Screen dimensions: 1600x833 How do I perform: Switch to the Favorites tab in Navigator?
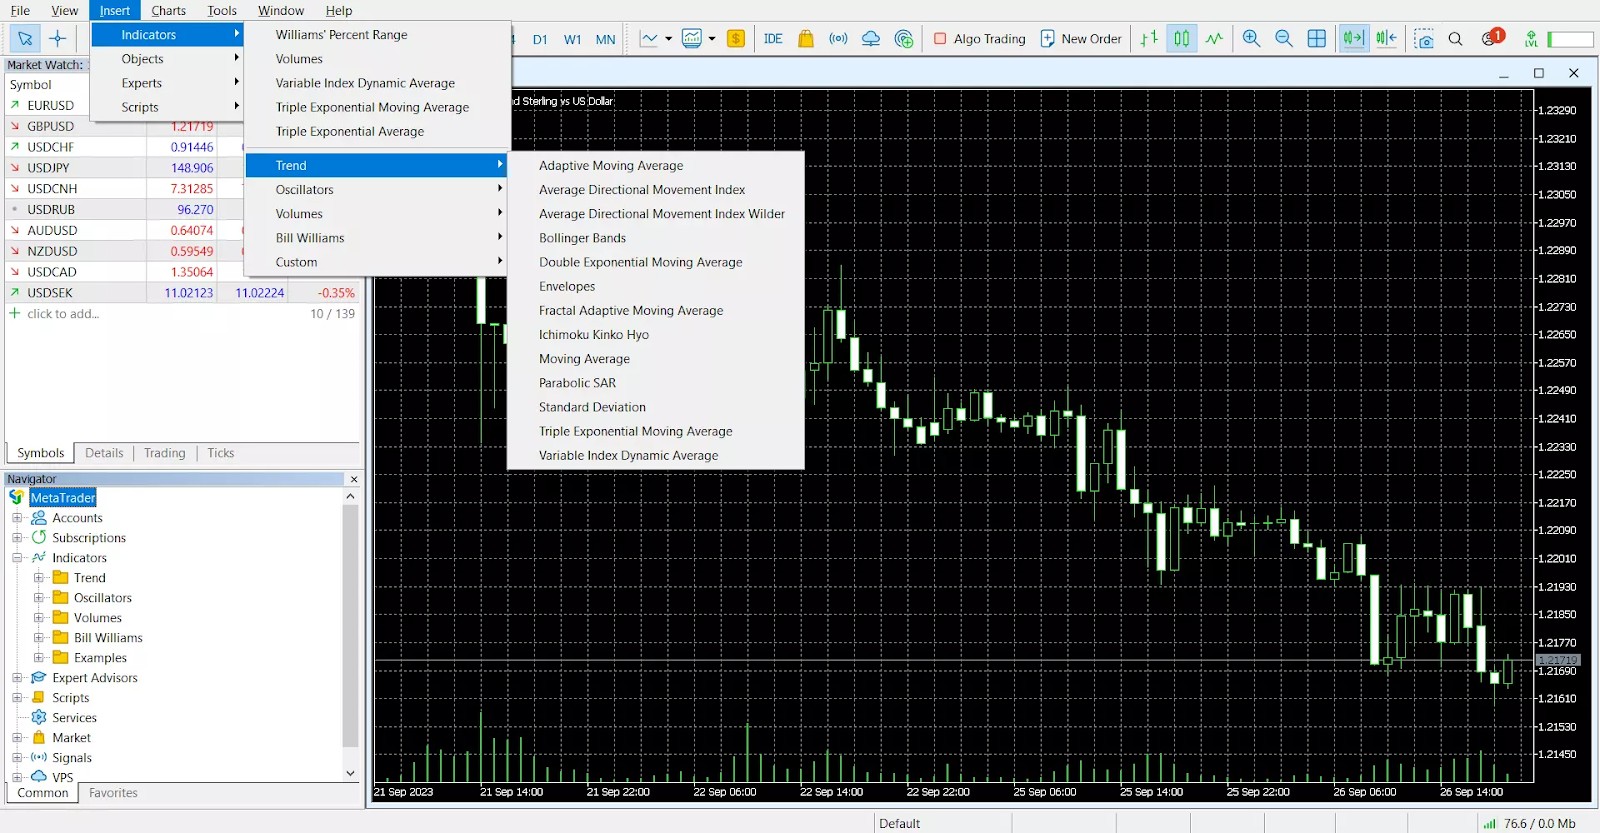click(x=113, y=793)
